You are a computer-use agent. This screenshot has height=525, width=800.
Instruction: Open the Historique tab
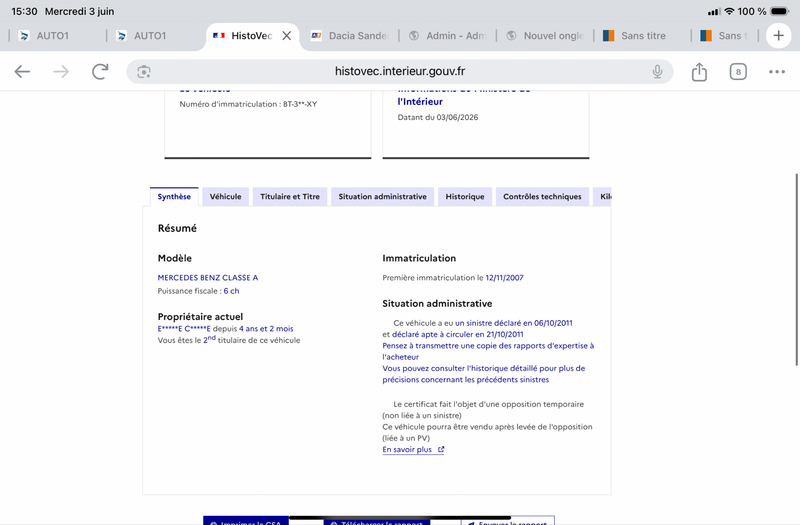click(465, 196)
